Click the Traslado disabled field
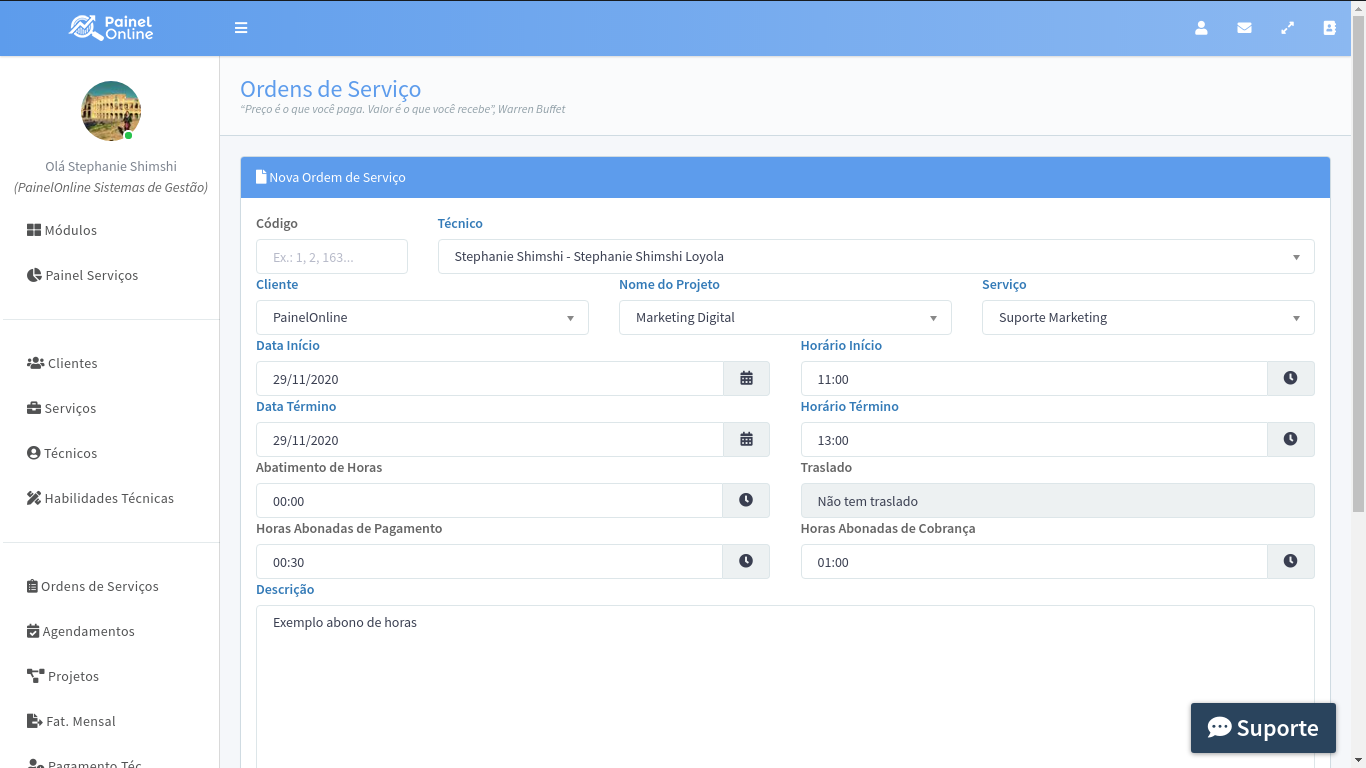 pyautogui.click(x=1058, y=501)
